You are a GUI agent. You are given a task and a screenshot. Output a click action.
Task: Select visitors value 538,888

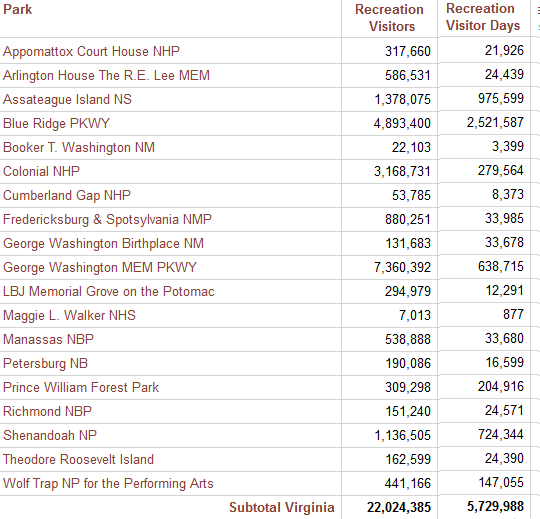tap(408, 340)
